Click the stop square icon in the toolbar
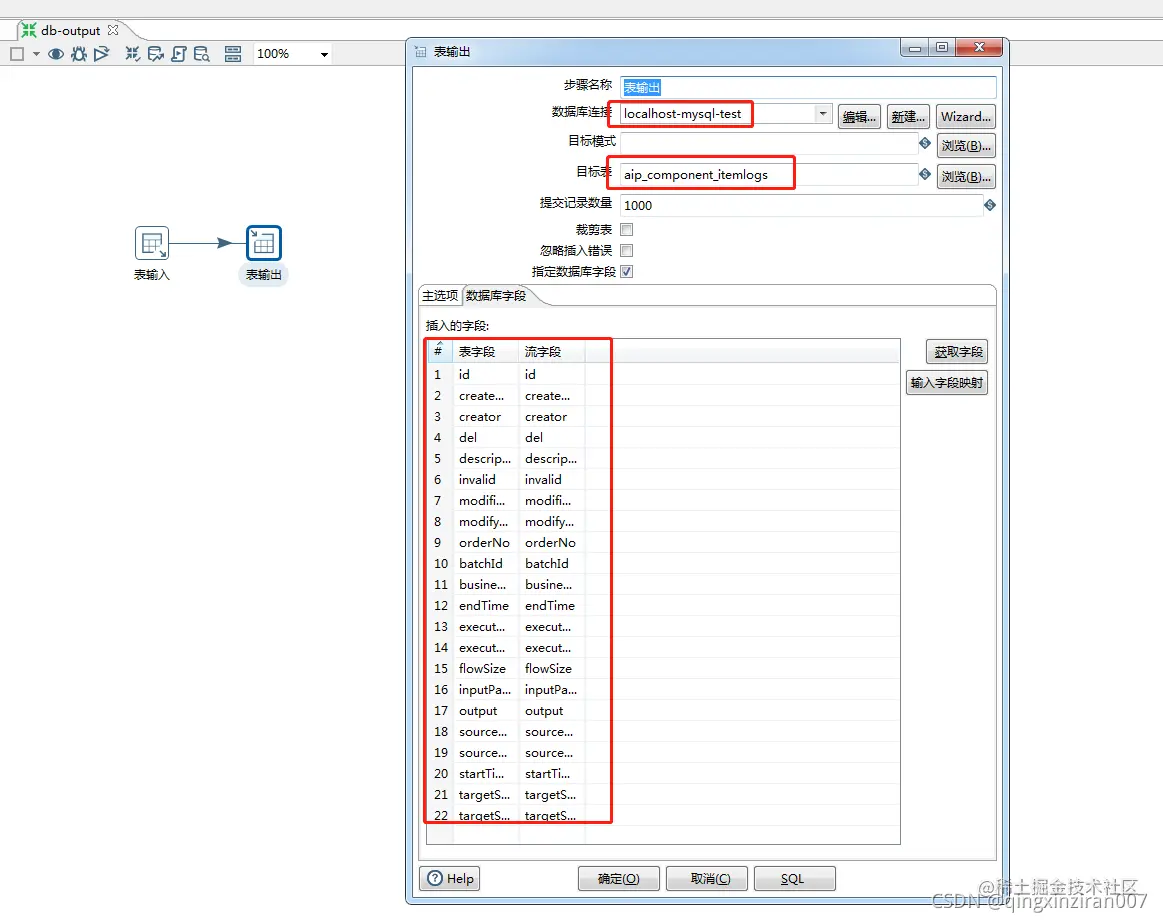The width and height of the screenshot is (1163, 922). pos(17,53)
